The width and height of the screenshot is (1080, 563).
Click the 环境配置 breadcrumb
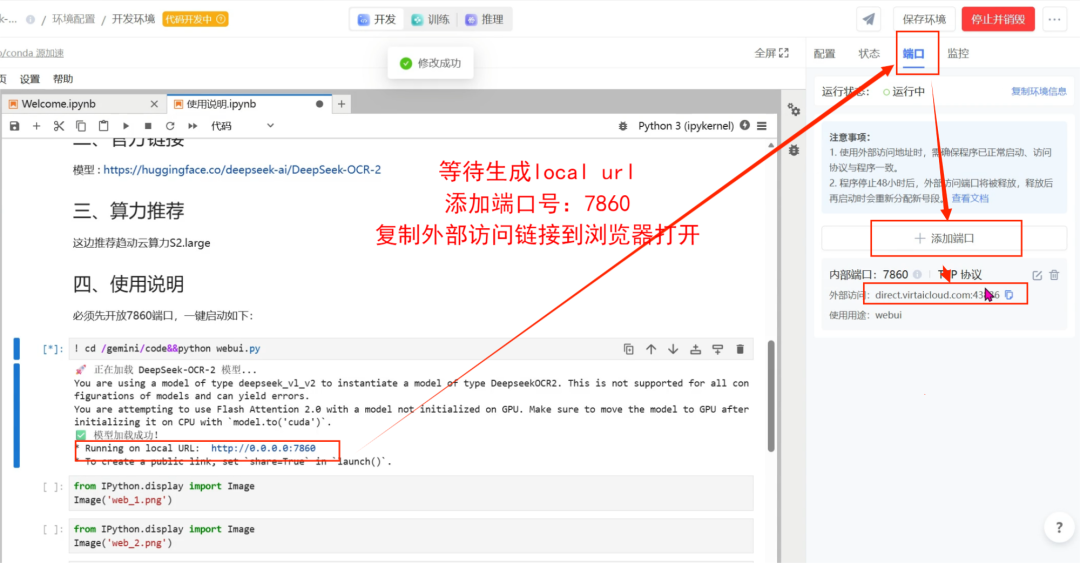point(74,19)
